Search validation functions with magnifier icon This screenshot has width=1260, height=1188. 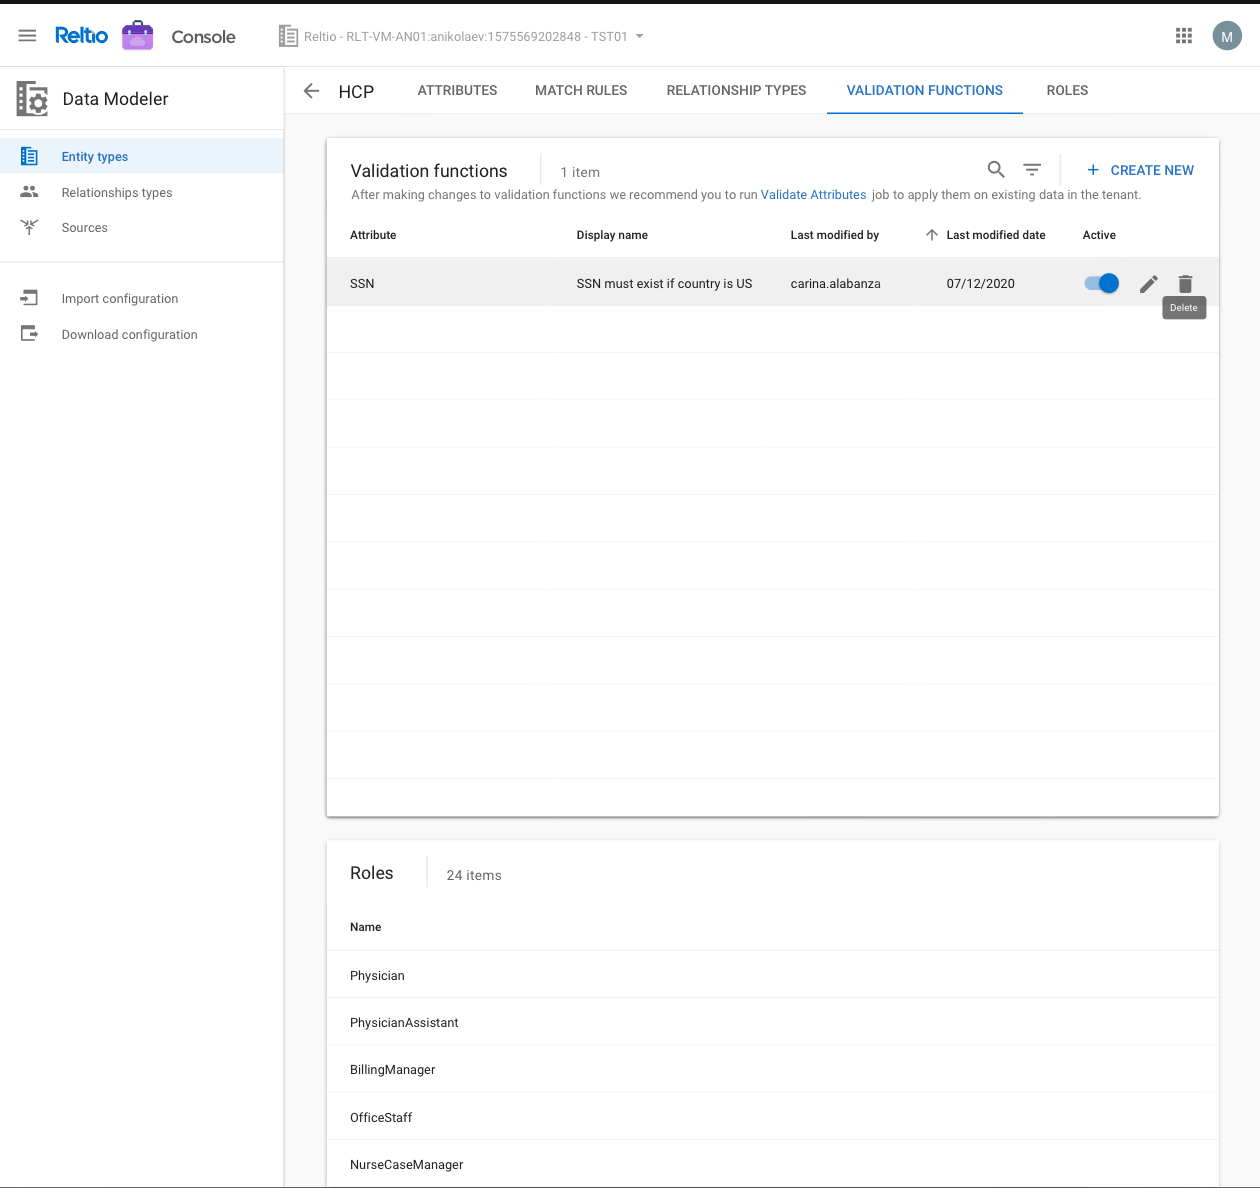tap(996, 170)
